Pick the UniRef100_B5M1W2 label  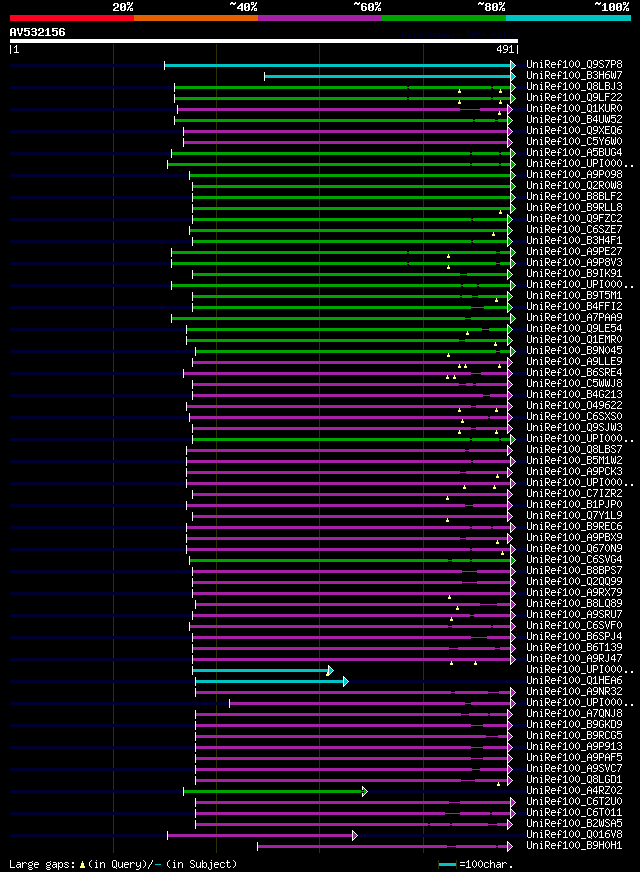(574, 460)
